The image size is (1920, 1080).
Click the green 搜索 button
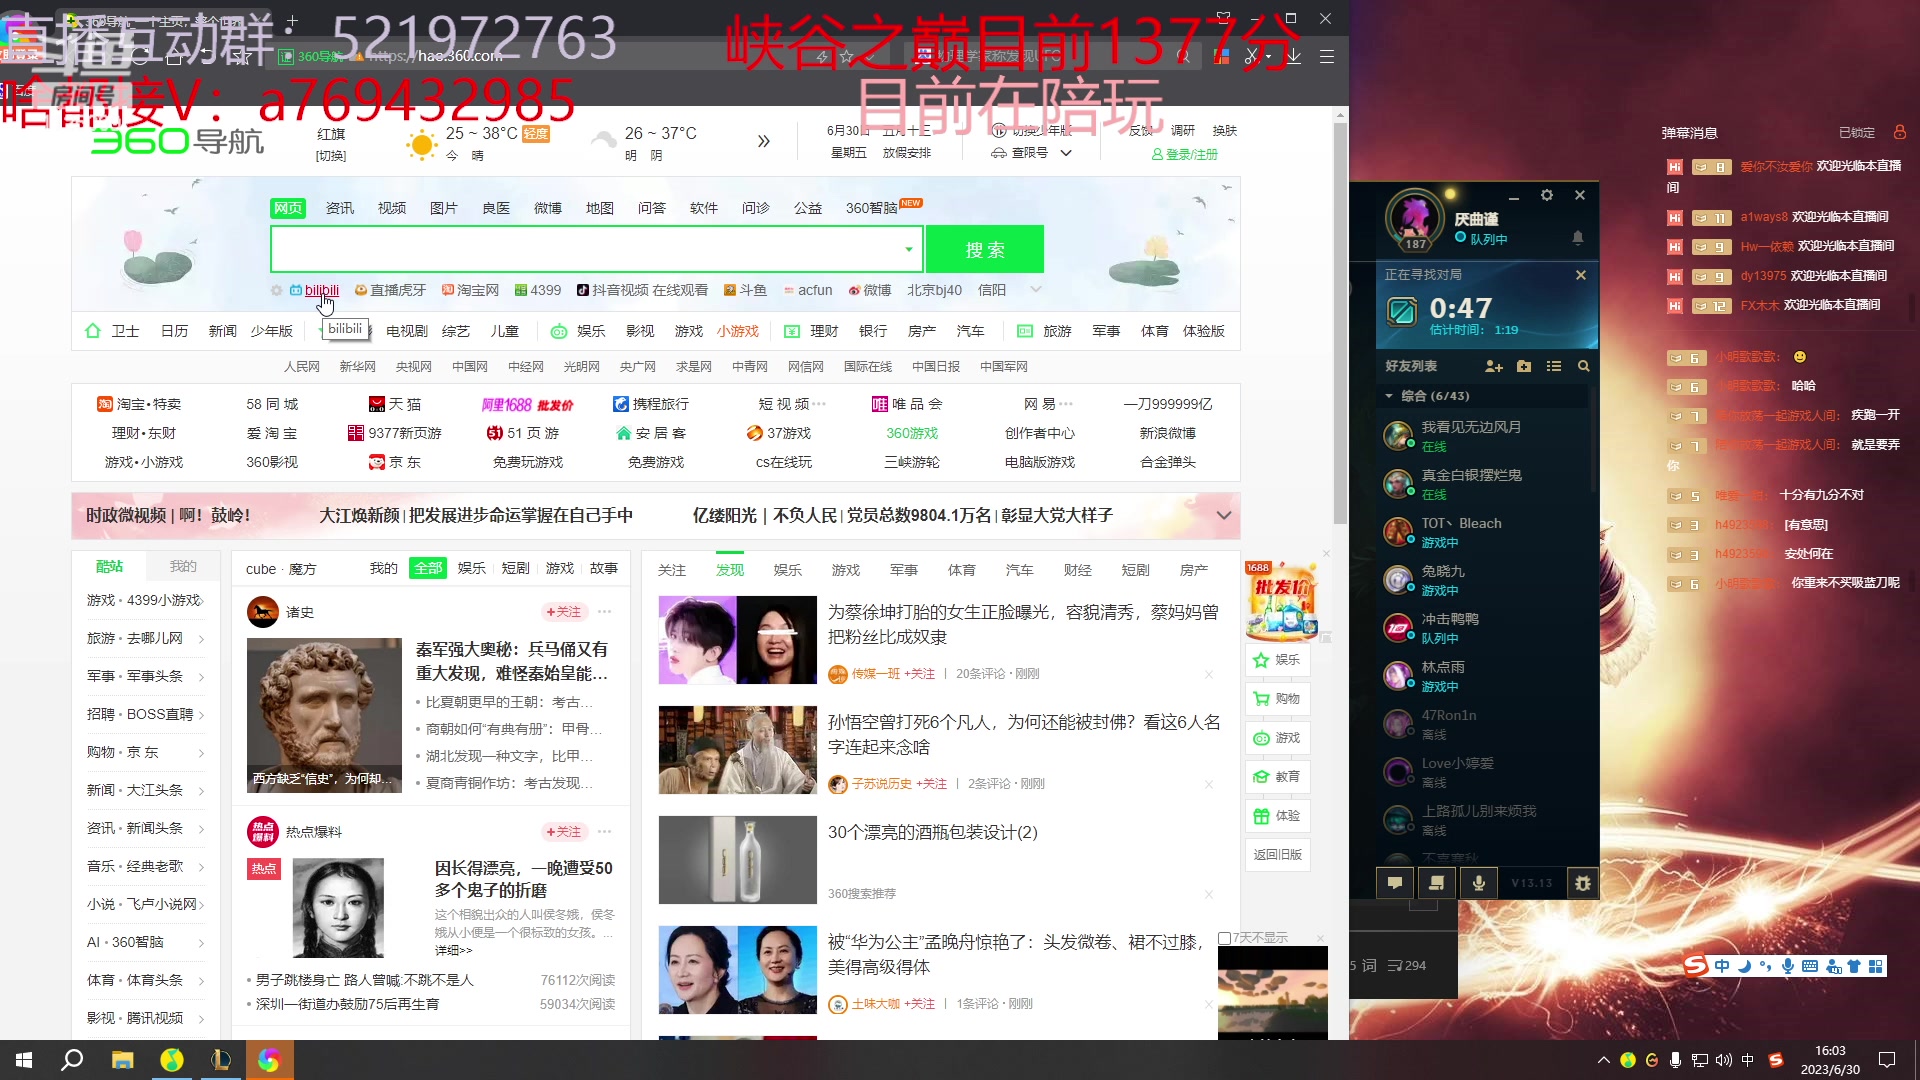point(985,249)
